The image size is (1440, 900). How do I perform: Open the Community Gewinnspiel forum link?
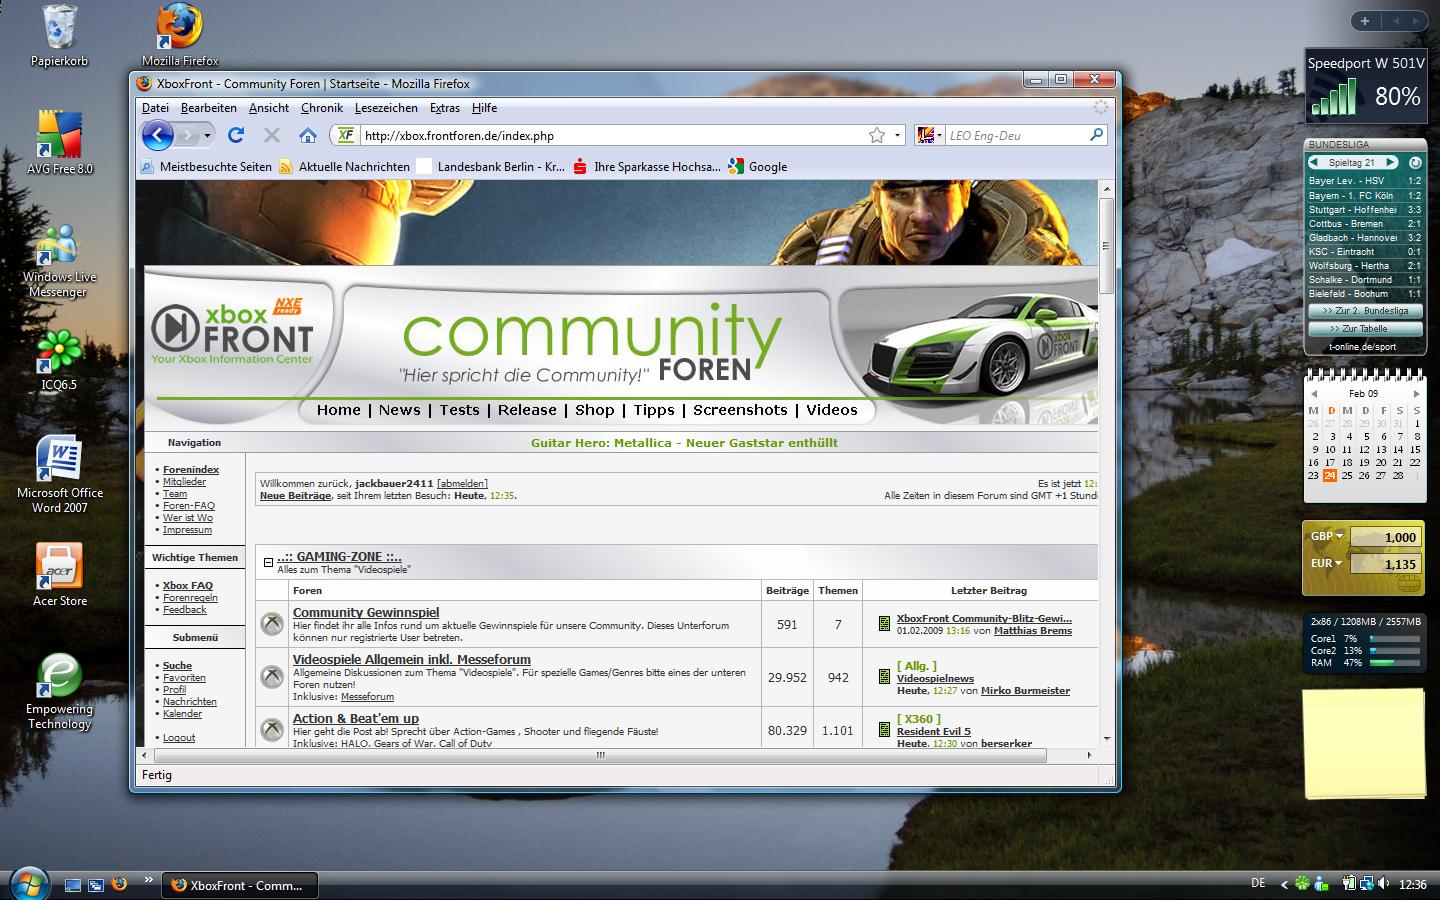point(366,612)
